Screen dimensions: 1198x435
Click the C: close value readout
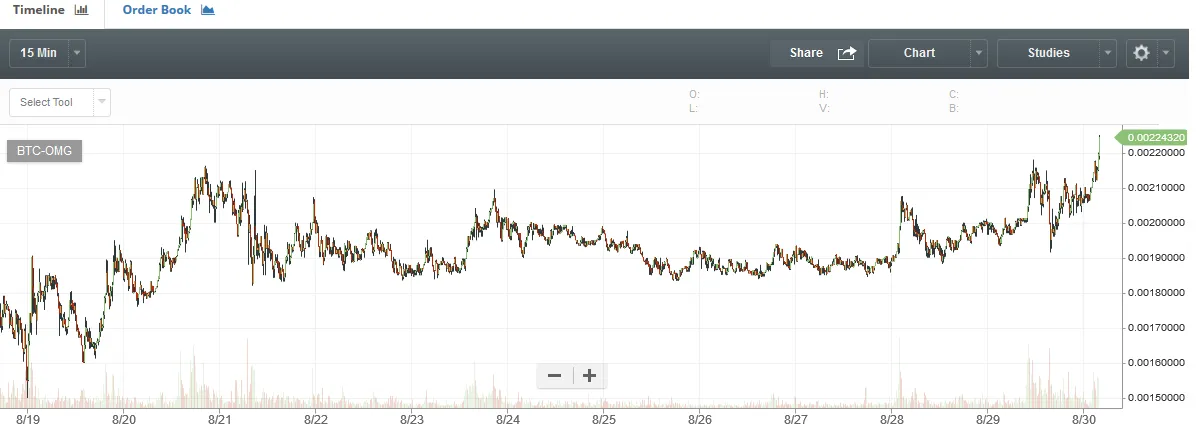[954, 95]
